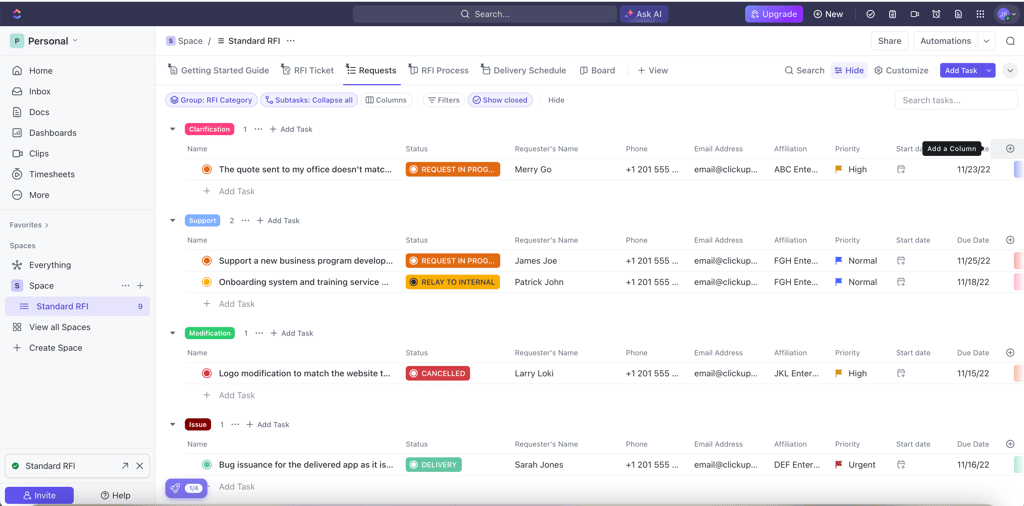Click the status circle of Cancelled logo task
Viewport: 1024px width, 506px height.
tap(207, 374)
